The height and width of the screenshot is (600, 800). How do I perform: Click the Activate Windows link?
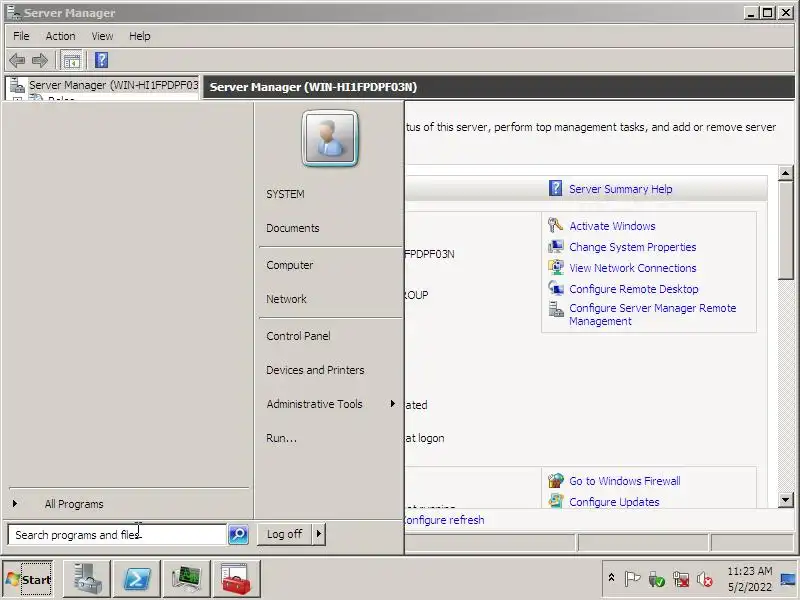tap(612, 226)
